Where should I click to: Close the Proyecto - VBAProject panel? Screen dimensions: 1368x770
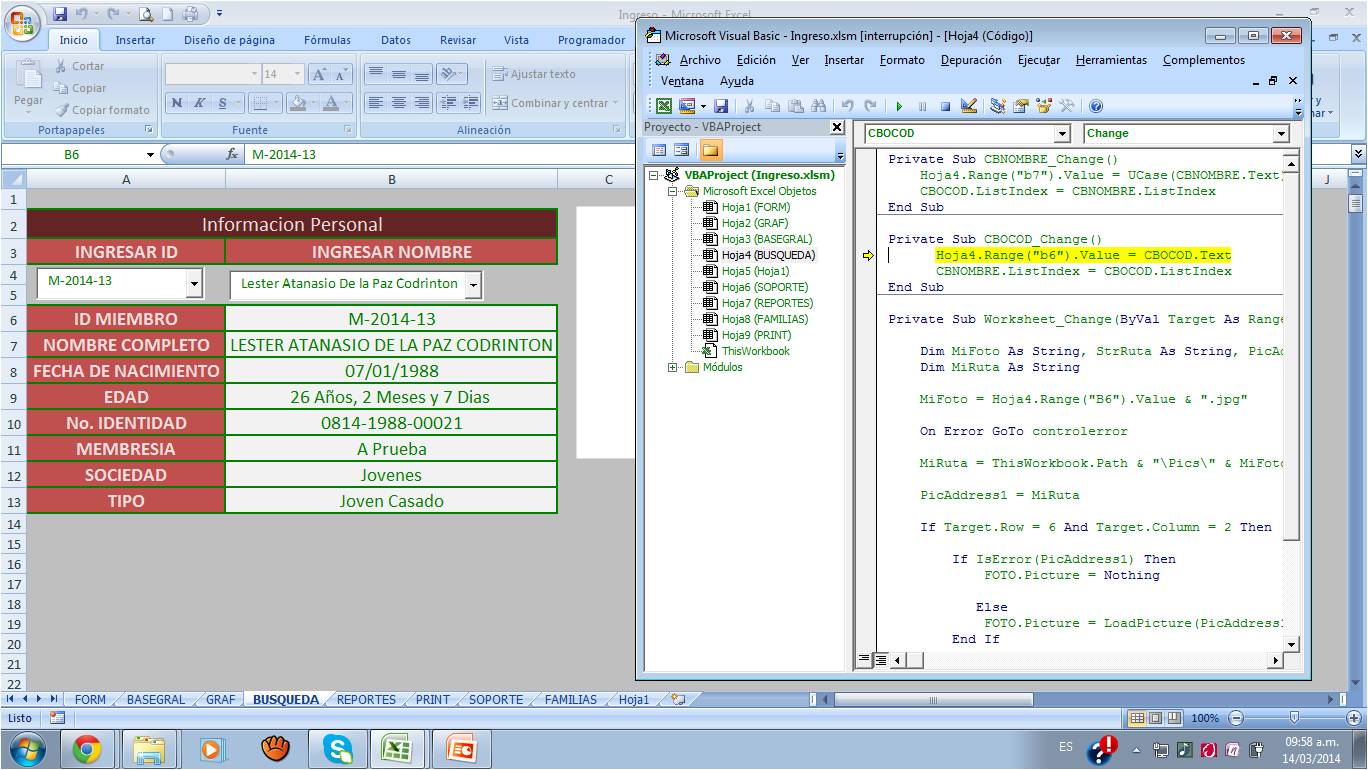coord(837,127)
